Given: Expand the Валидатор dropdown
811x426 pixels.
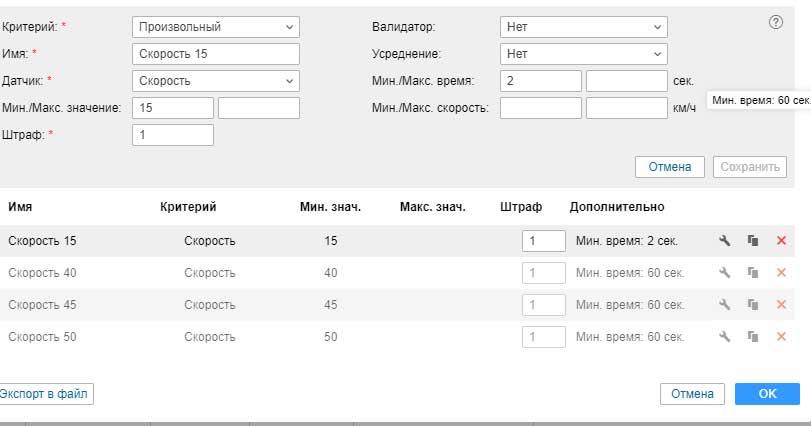Looking at the screenshot, I should pos(583,27).
